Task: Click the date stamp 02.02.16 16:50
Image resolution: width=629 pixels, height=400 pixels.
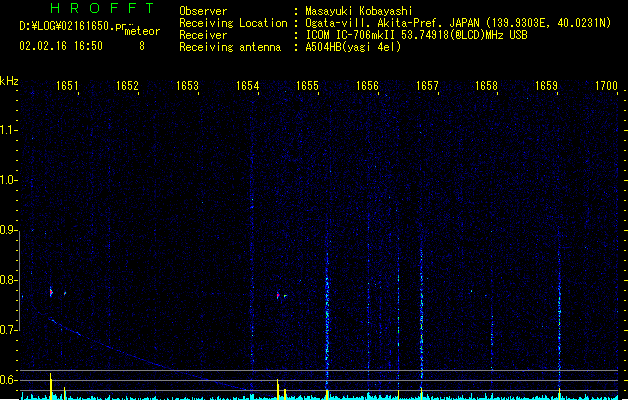Action: pos(61,46)
